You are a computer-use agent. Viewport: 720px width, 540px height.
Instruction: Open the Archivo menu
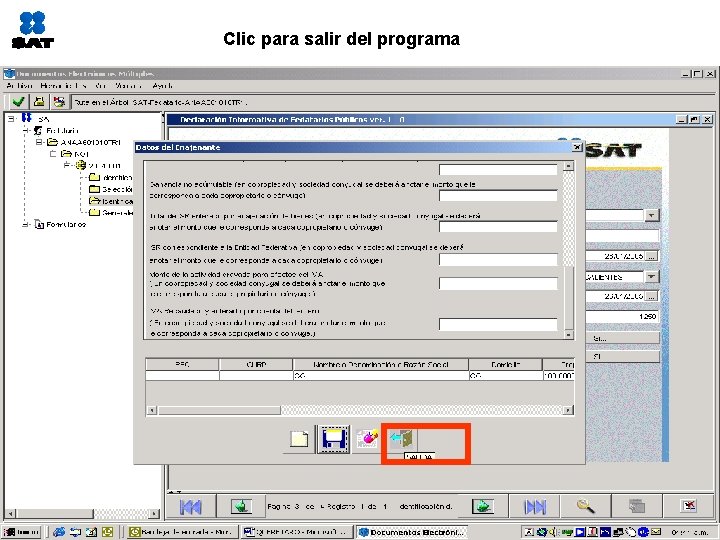pos(19,86)
